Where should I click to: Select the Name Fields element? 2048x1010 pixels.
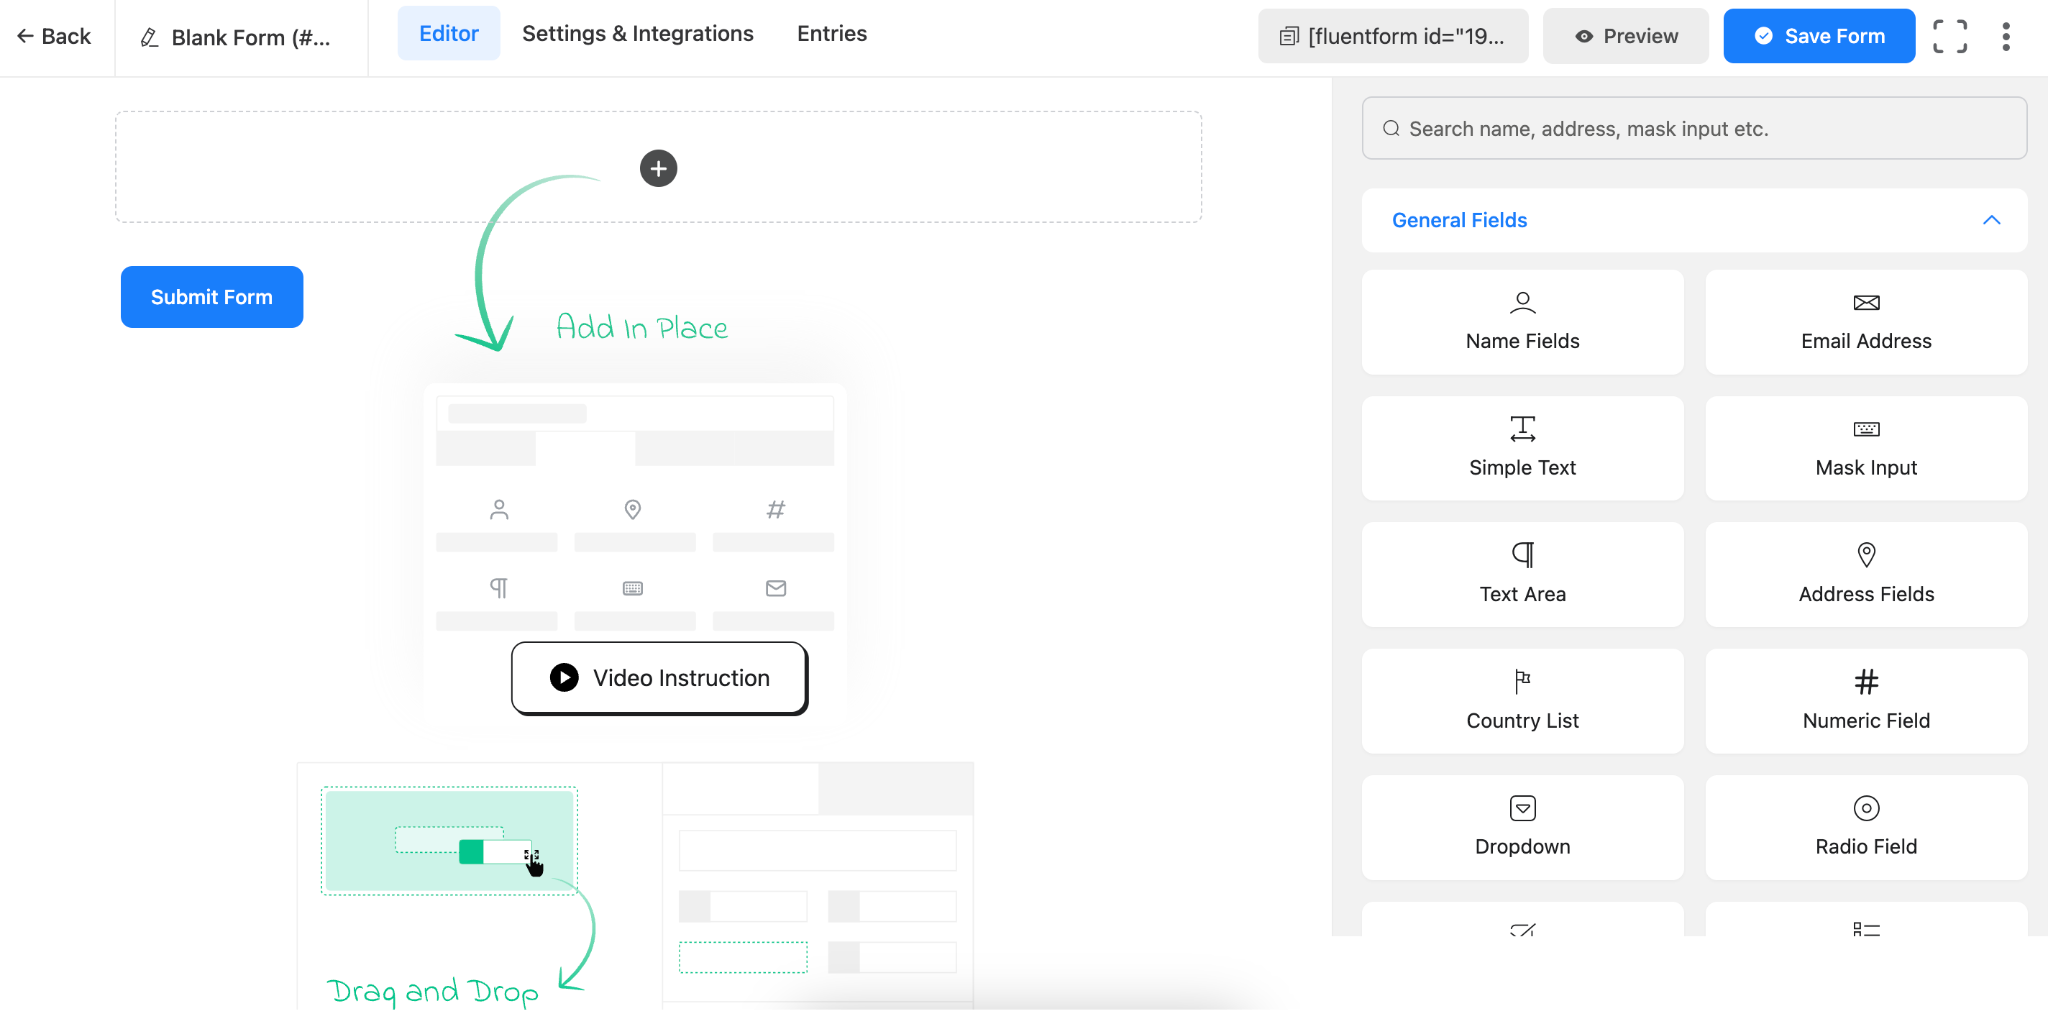1521,320
